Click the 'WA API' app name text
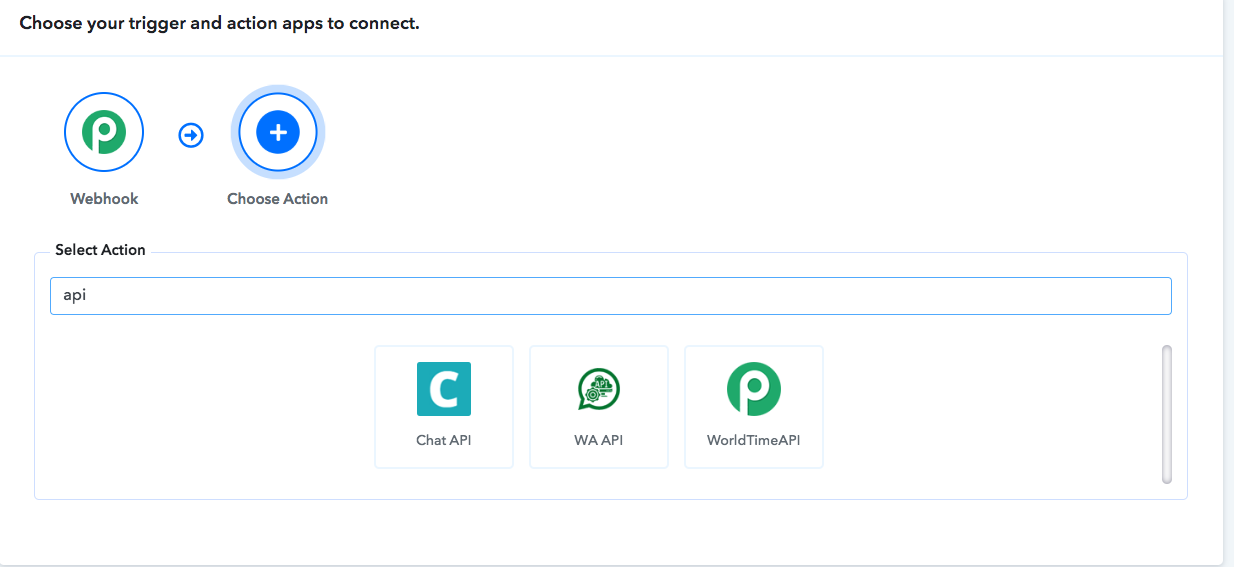This screenshot has width=1234, height=567. coord(598,440)
